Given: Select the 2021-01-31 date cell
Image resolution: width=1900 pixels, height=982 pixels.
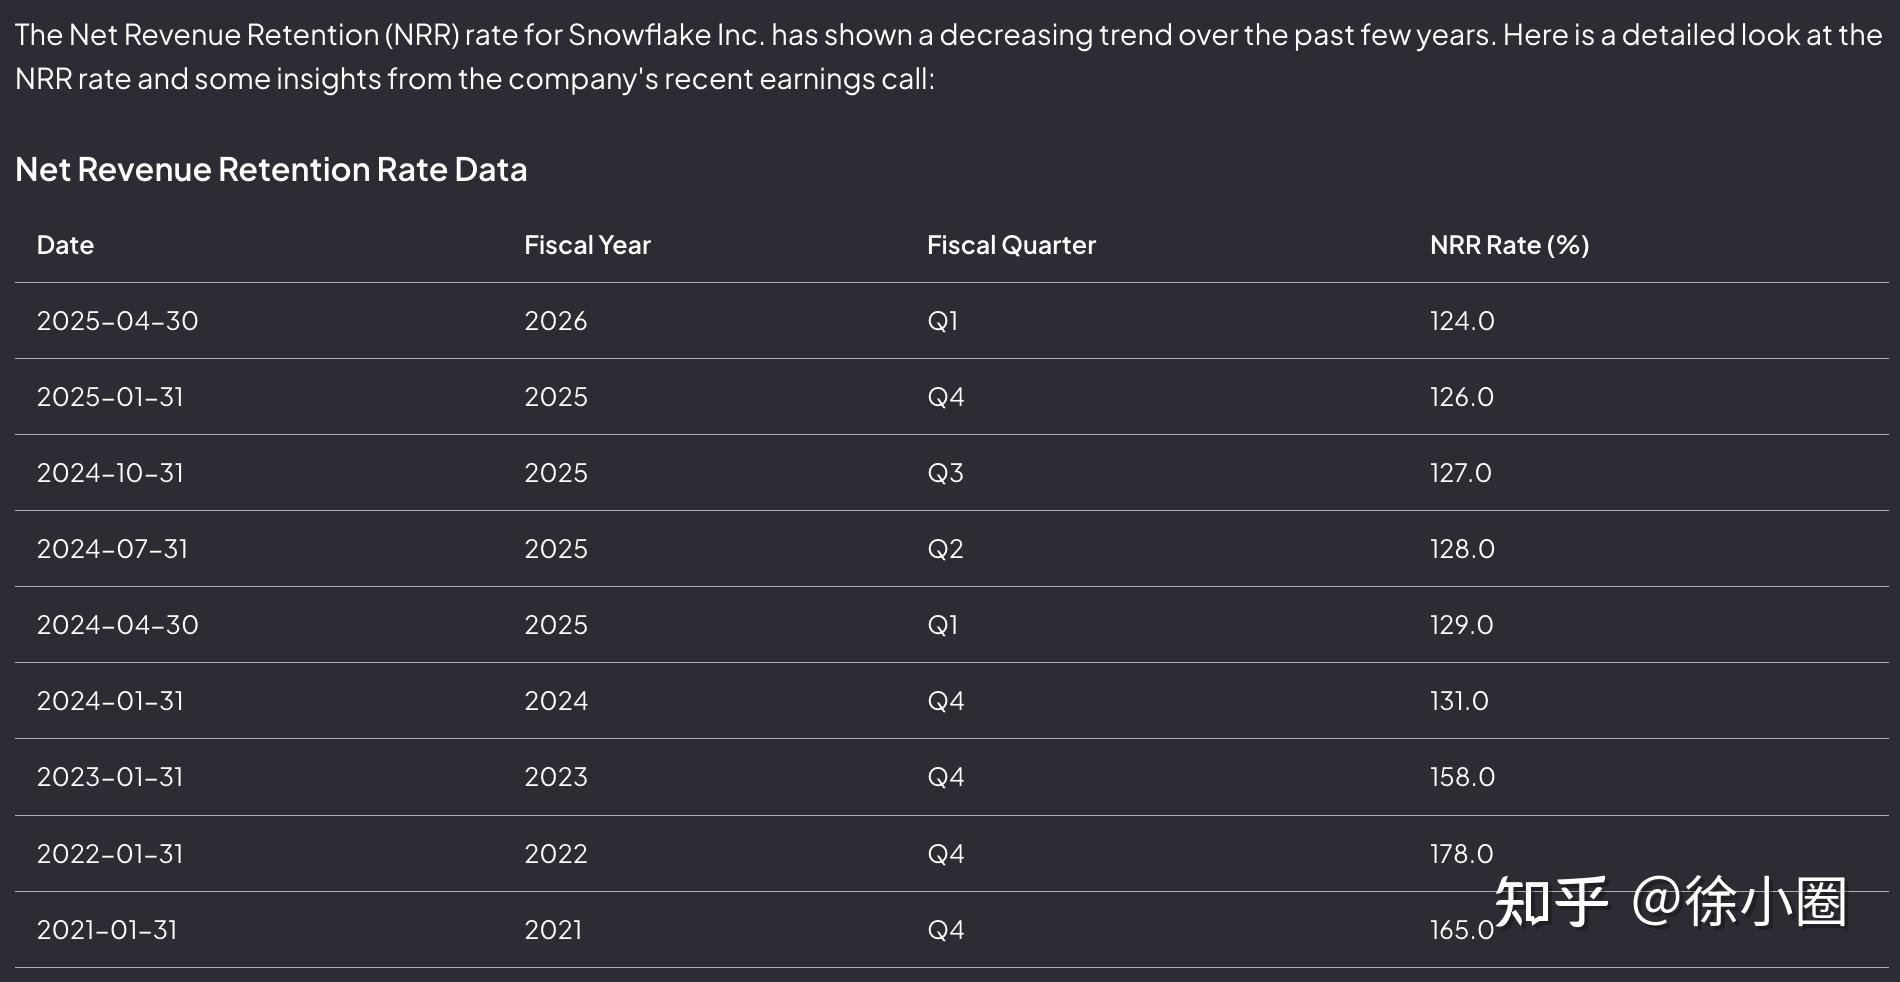Looking at the screenshot, I should 107,930.
